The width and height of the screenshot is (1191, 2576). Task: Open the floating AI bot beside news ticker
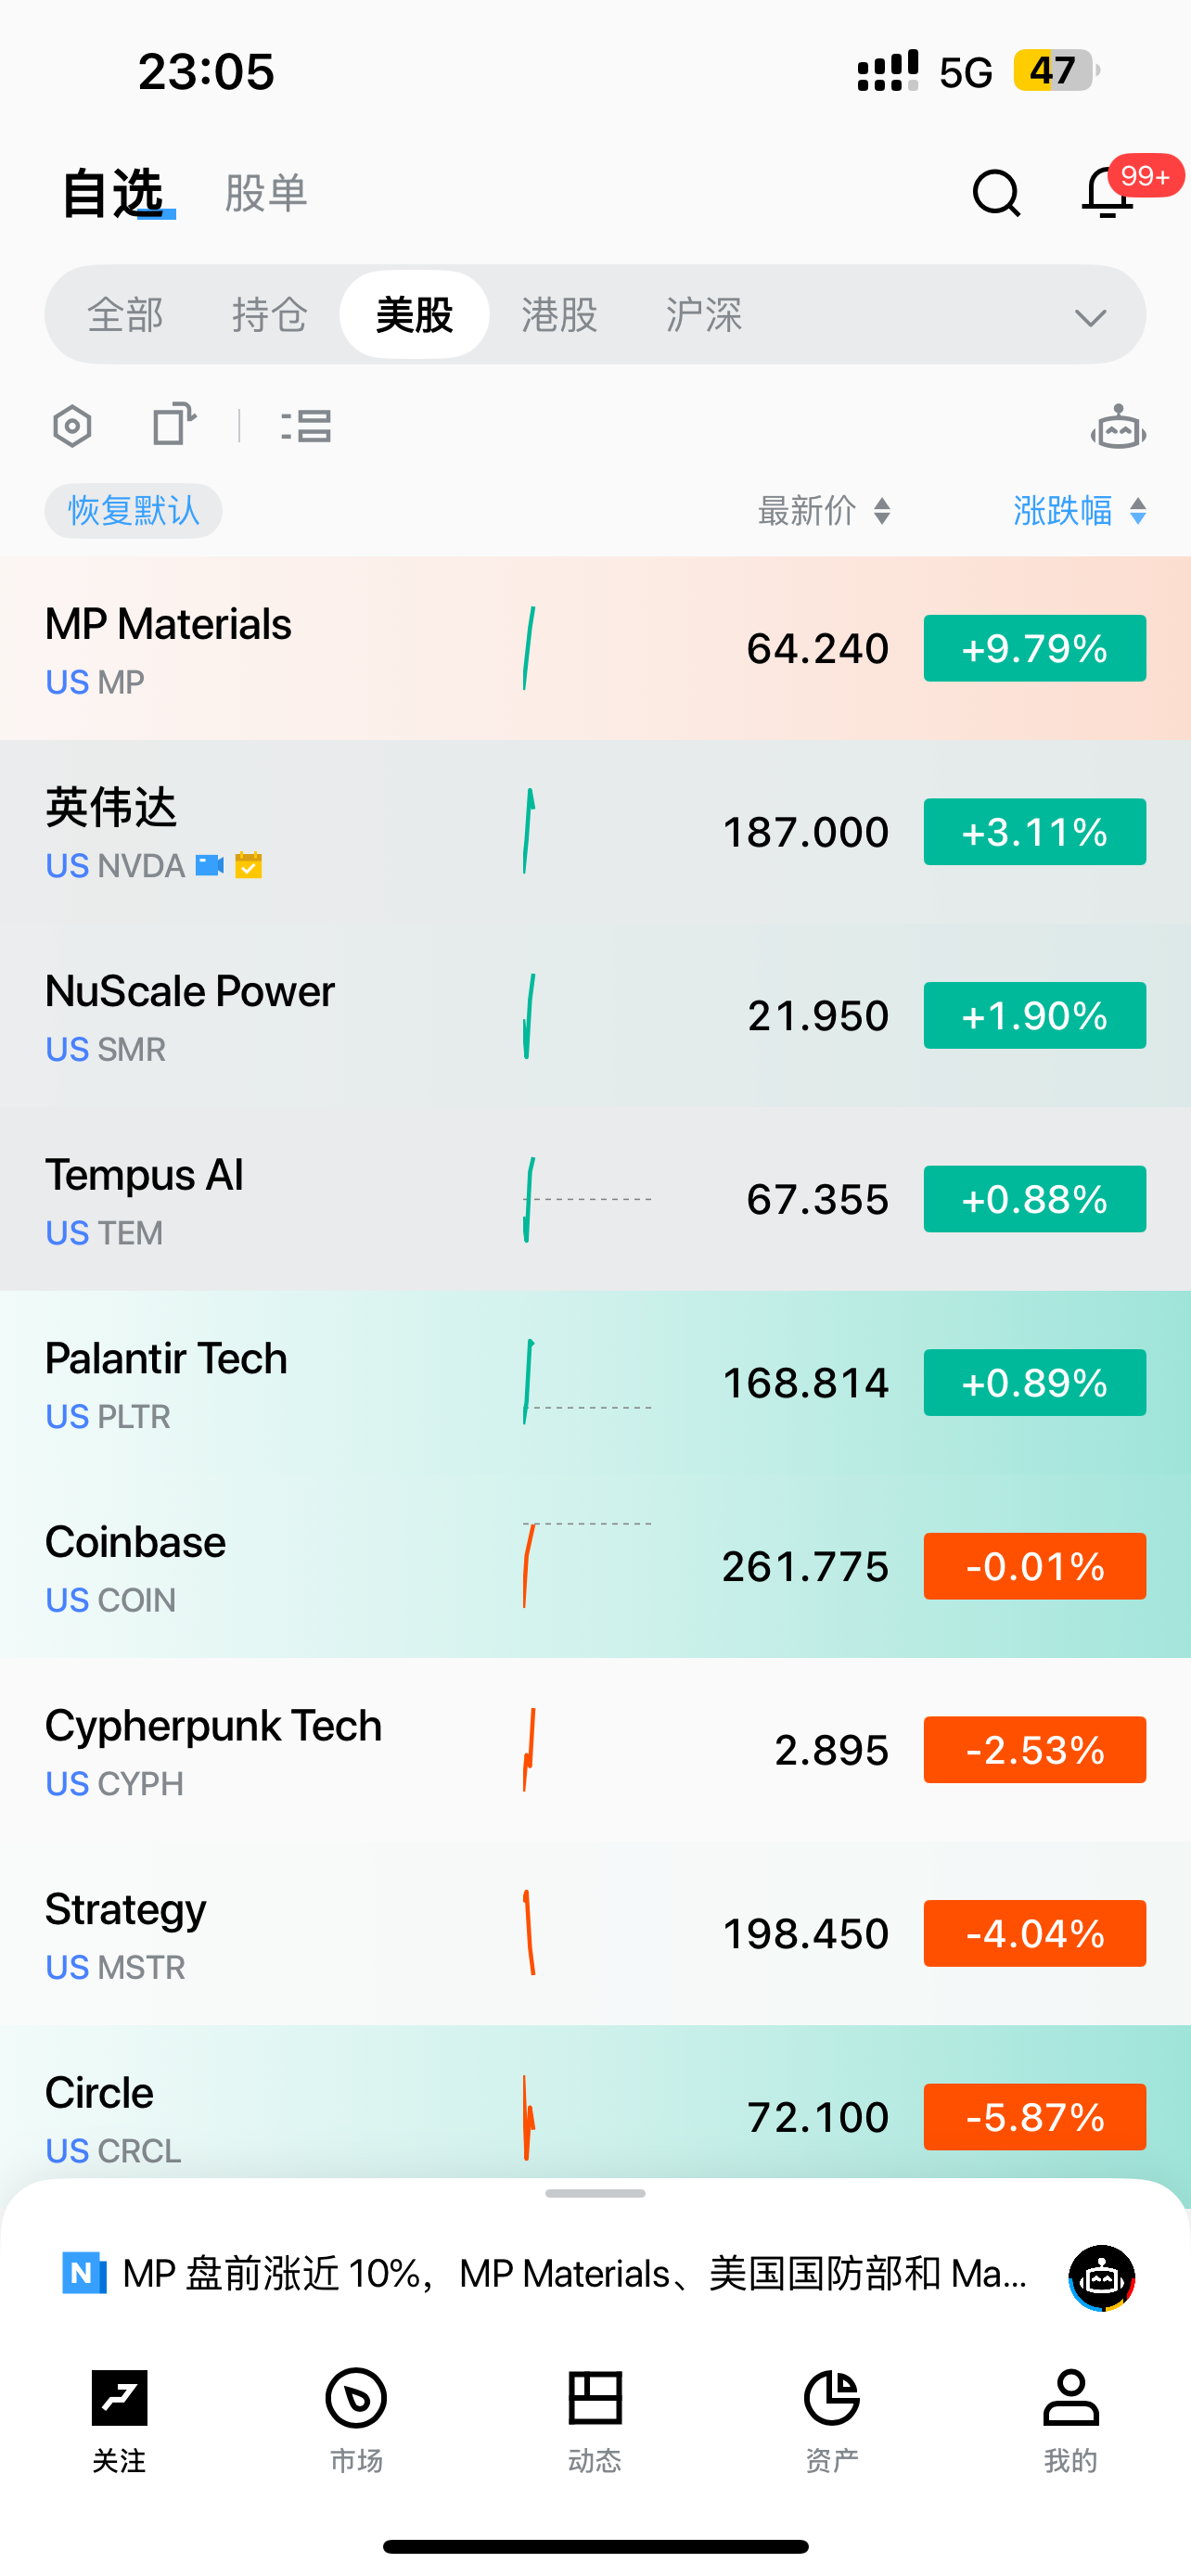[x=1102, y=2277]
